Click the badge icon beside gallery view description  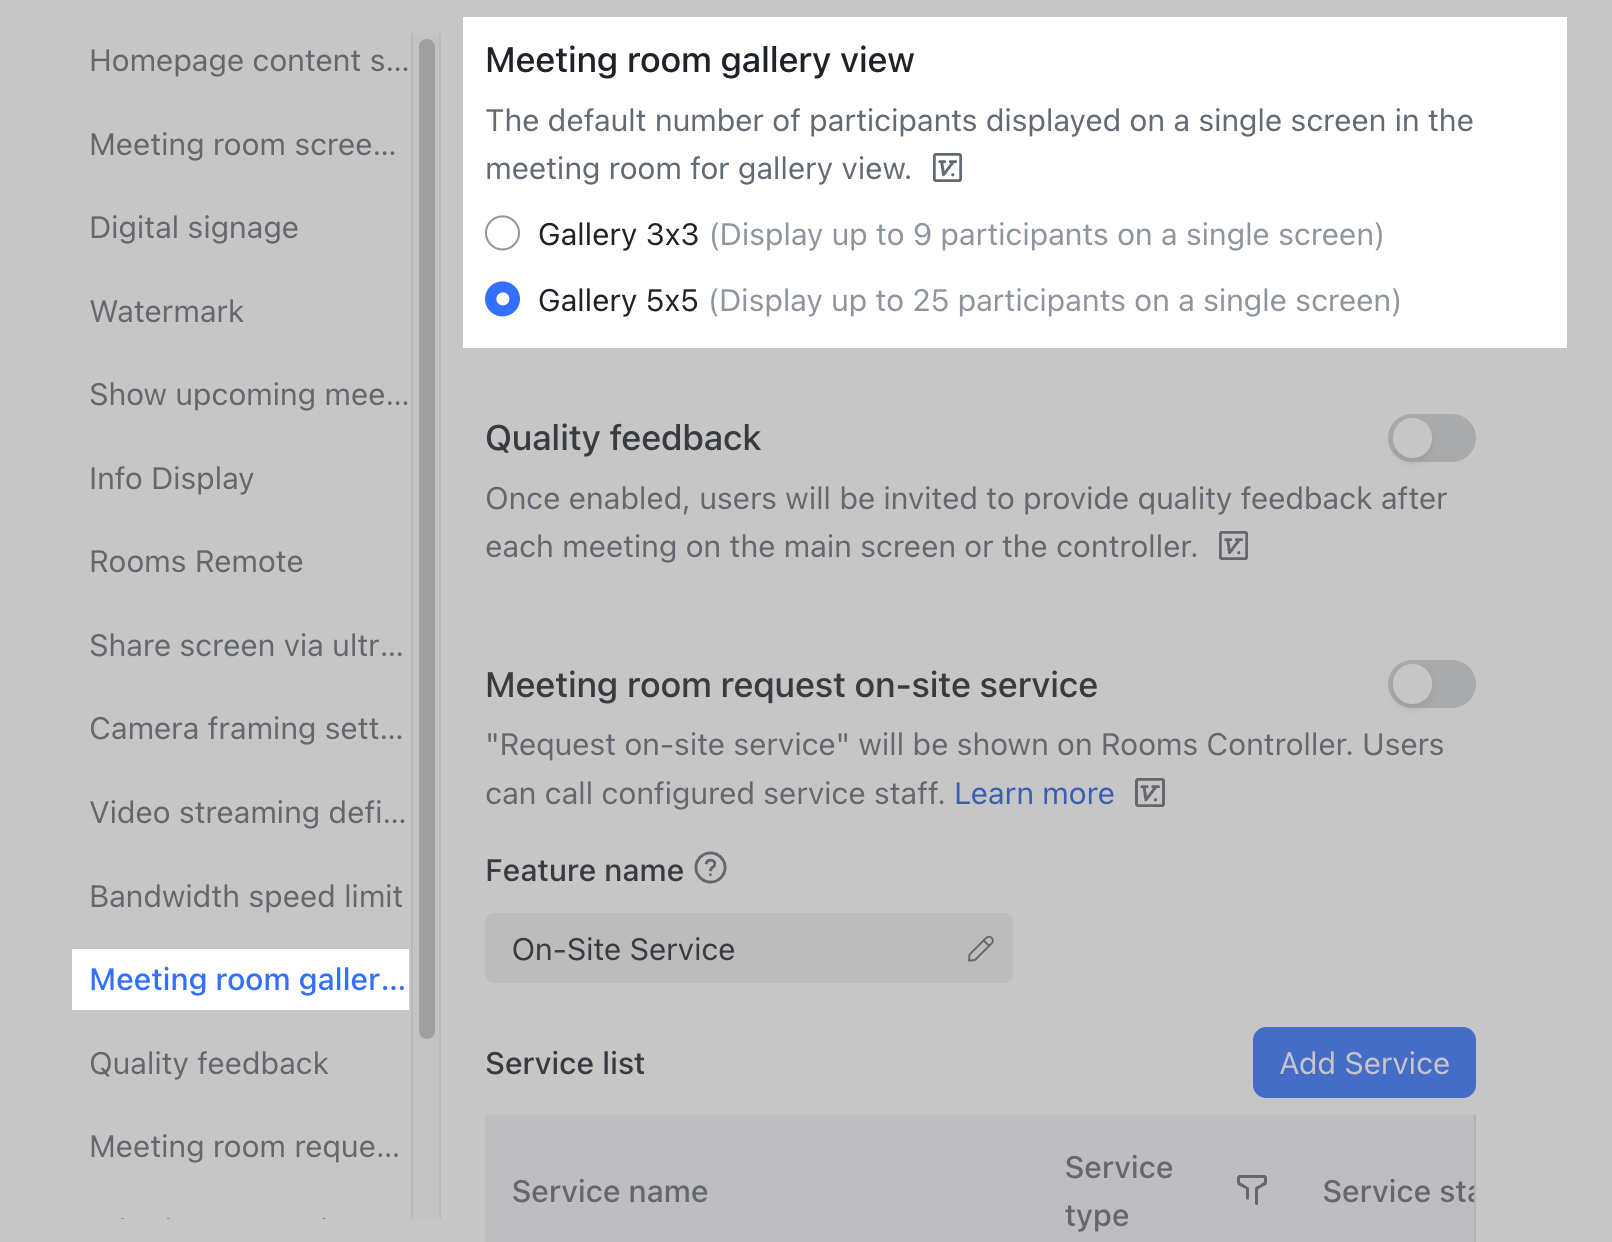pyautogui.click(x=947, y=168)
